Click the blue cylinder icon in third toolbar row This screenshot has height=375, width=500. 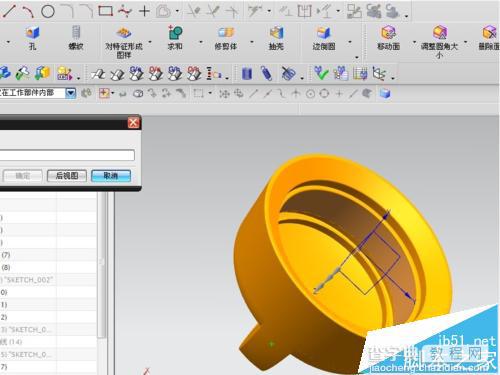(247, 73)
